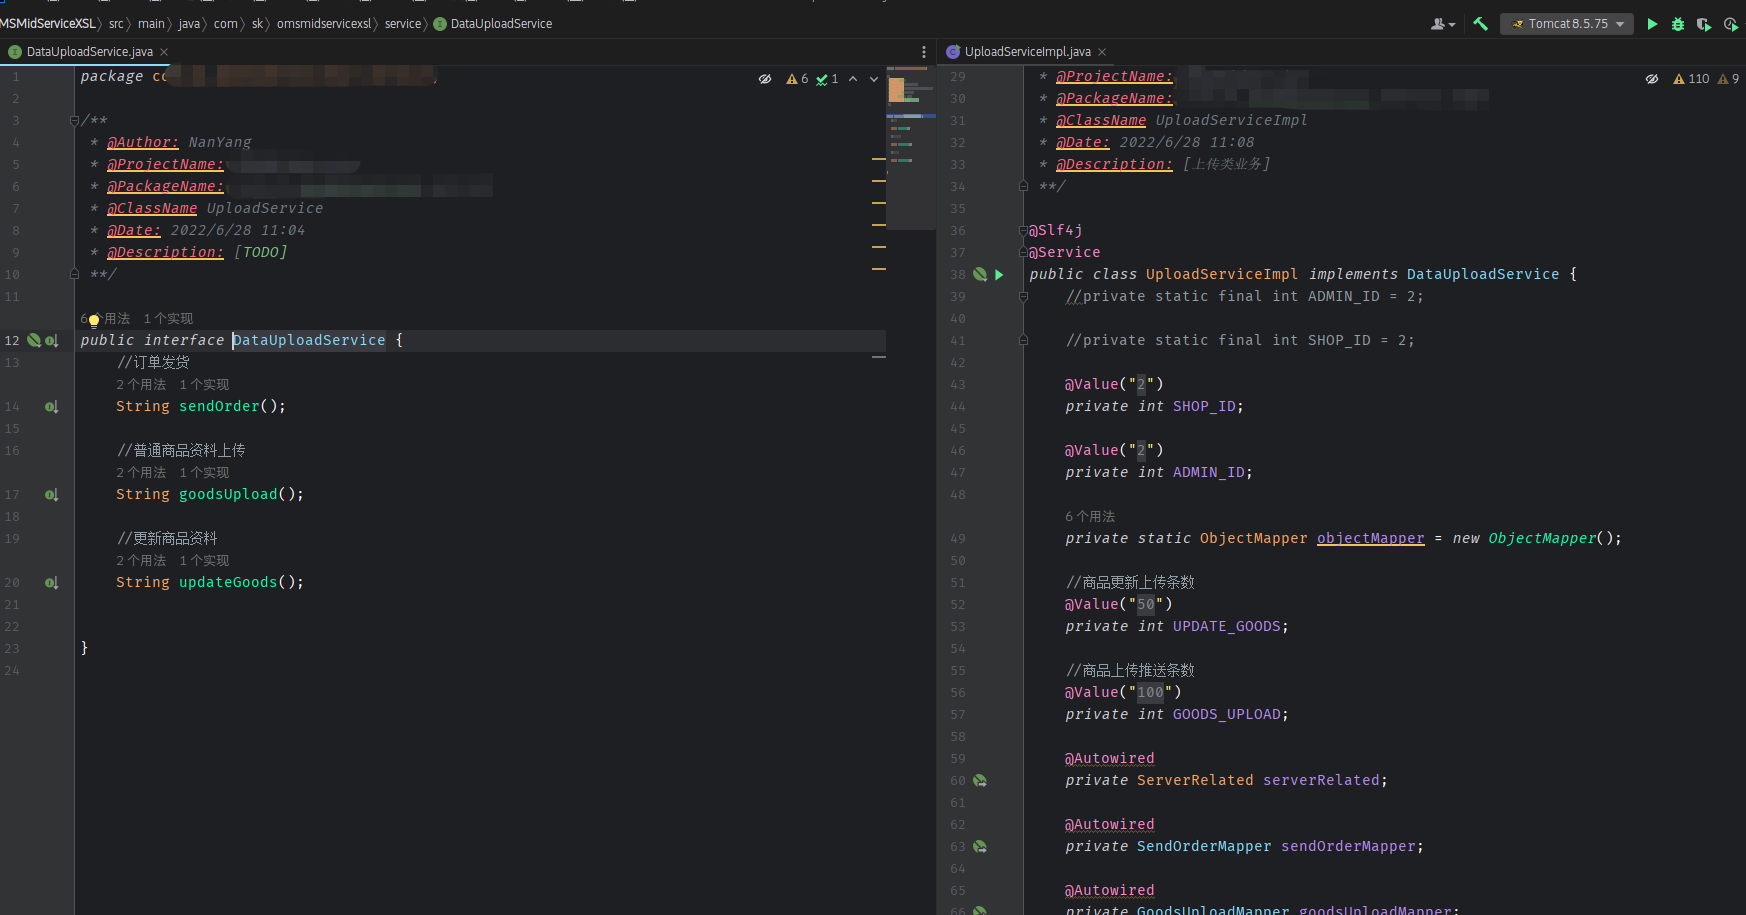Click line number 12 in left gutter
Viewport: 1746px width, 915px height.
12,340
